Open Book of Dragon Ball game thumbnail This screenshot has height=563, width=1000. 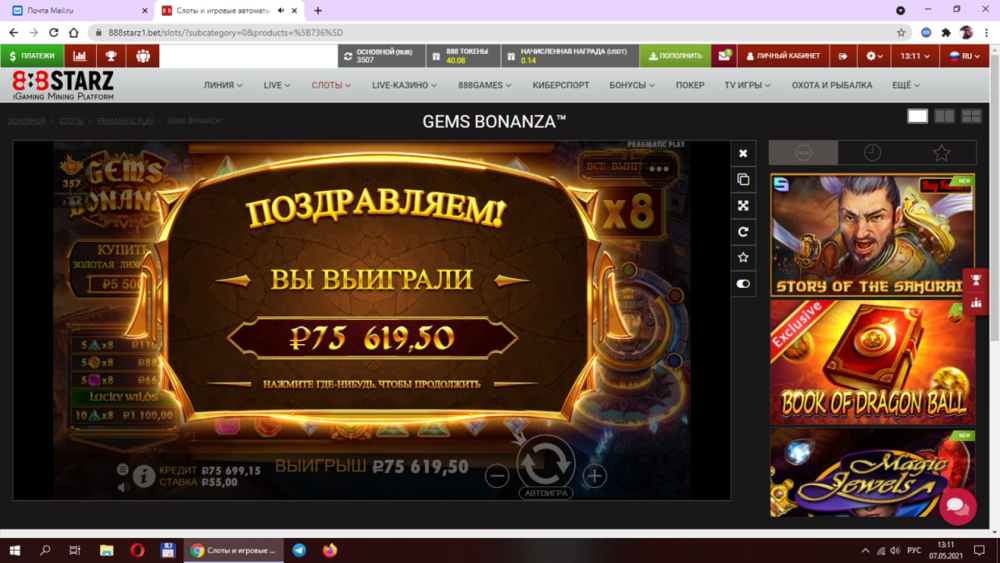(872, 362)
